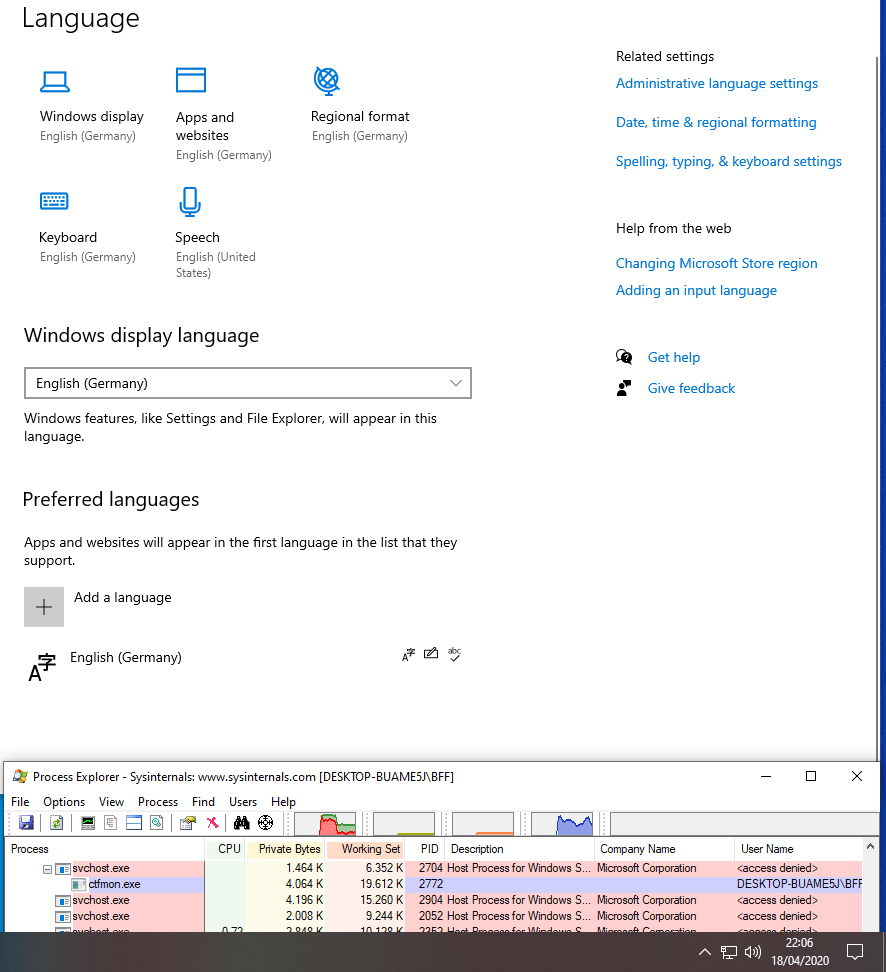Collapse svchost.exe tree node with PID 2704

pyautogui.click(x=47, y=869)
